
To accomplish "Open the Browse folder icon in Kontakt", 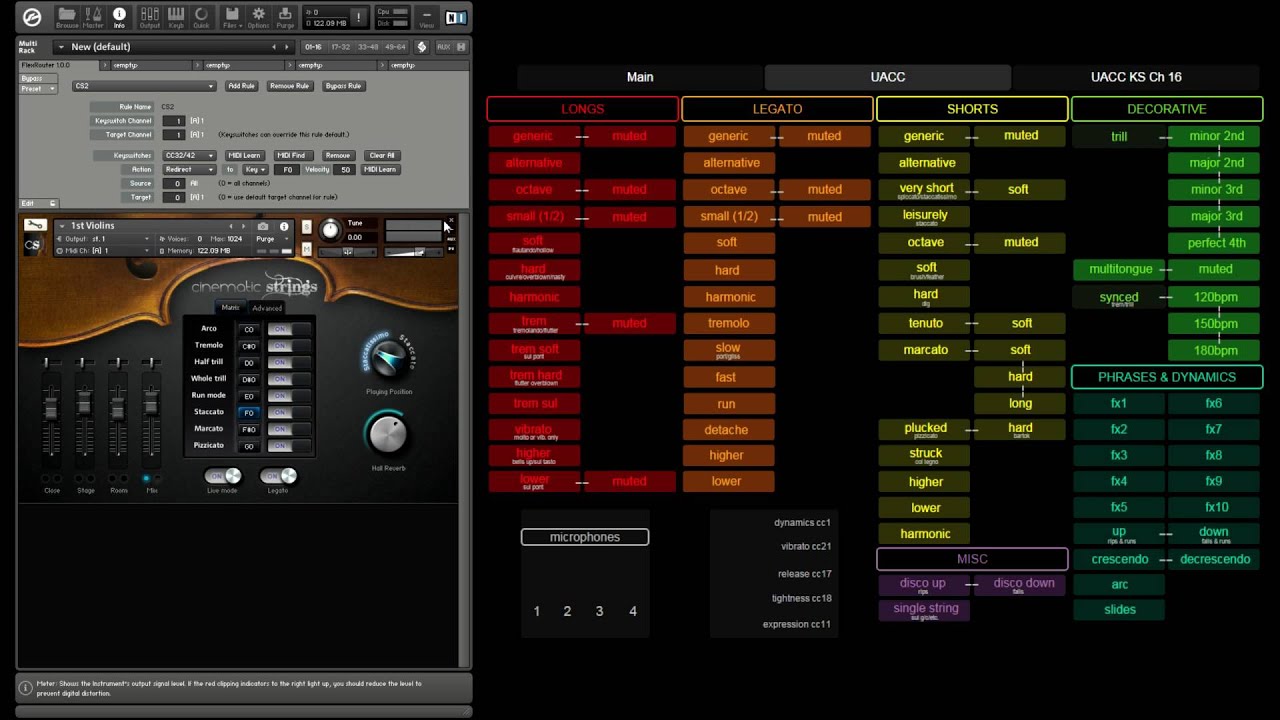I will point(67,16).
